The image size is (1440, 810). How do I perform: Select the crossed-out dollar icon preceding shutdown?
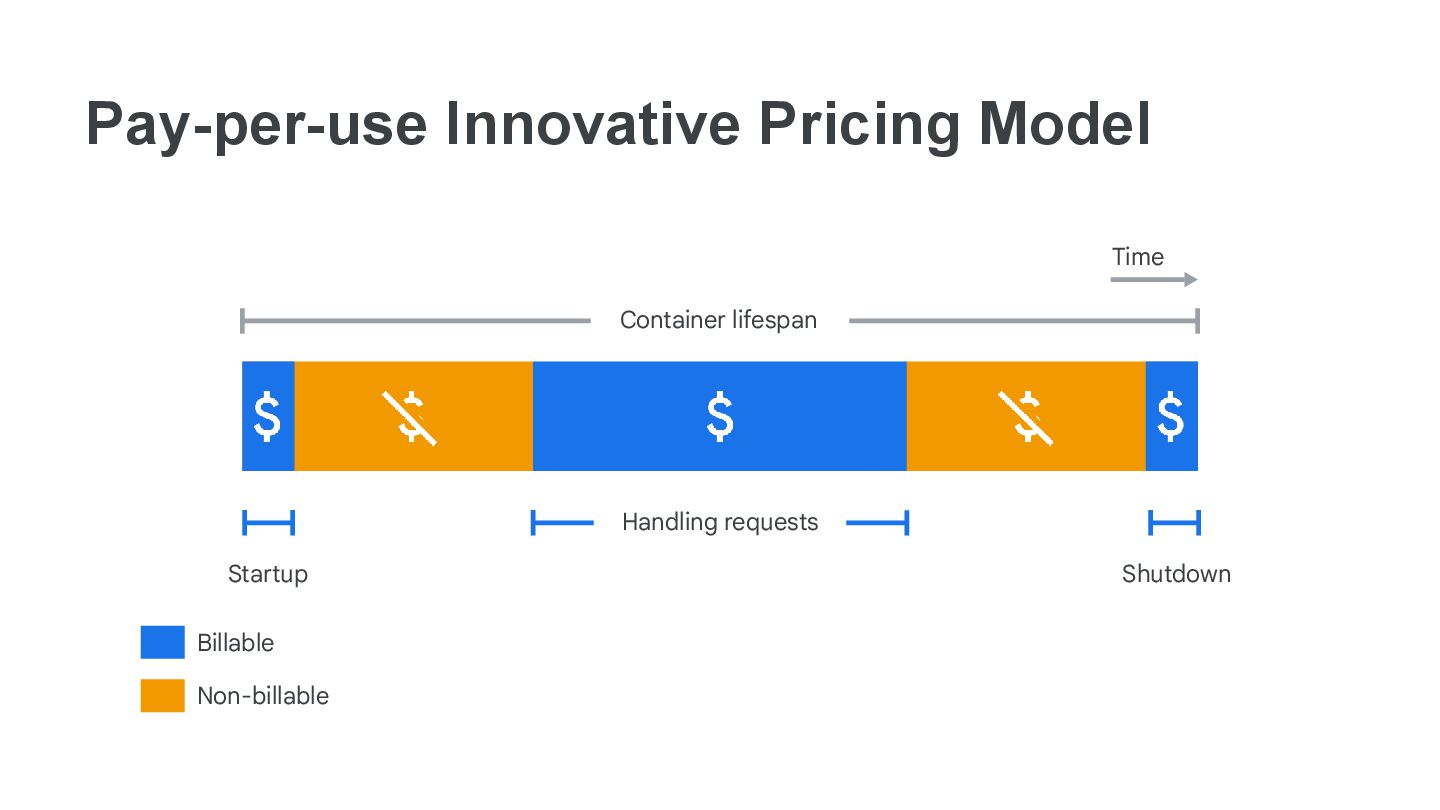coord(1026,417)
